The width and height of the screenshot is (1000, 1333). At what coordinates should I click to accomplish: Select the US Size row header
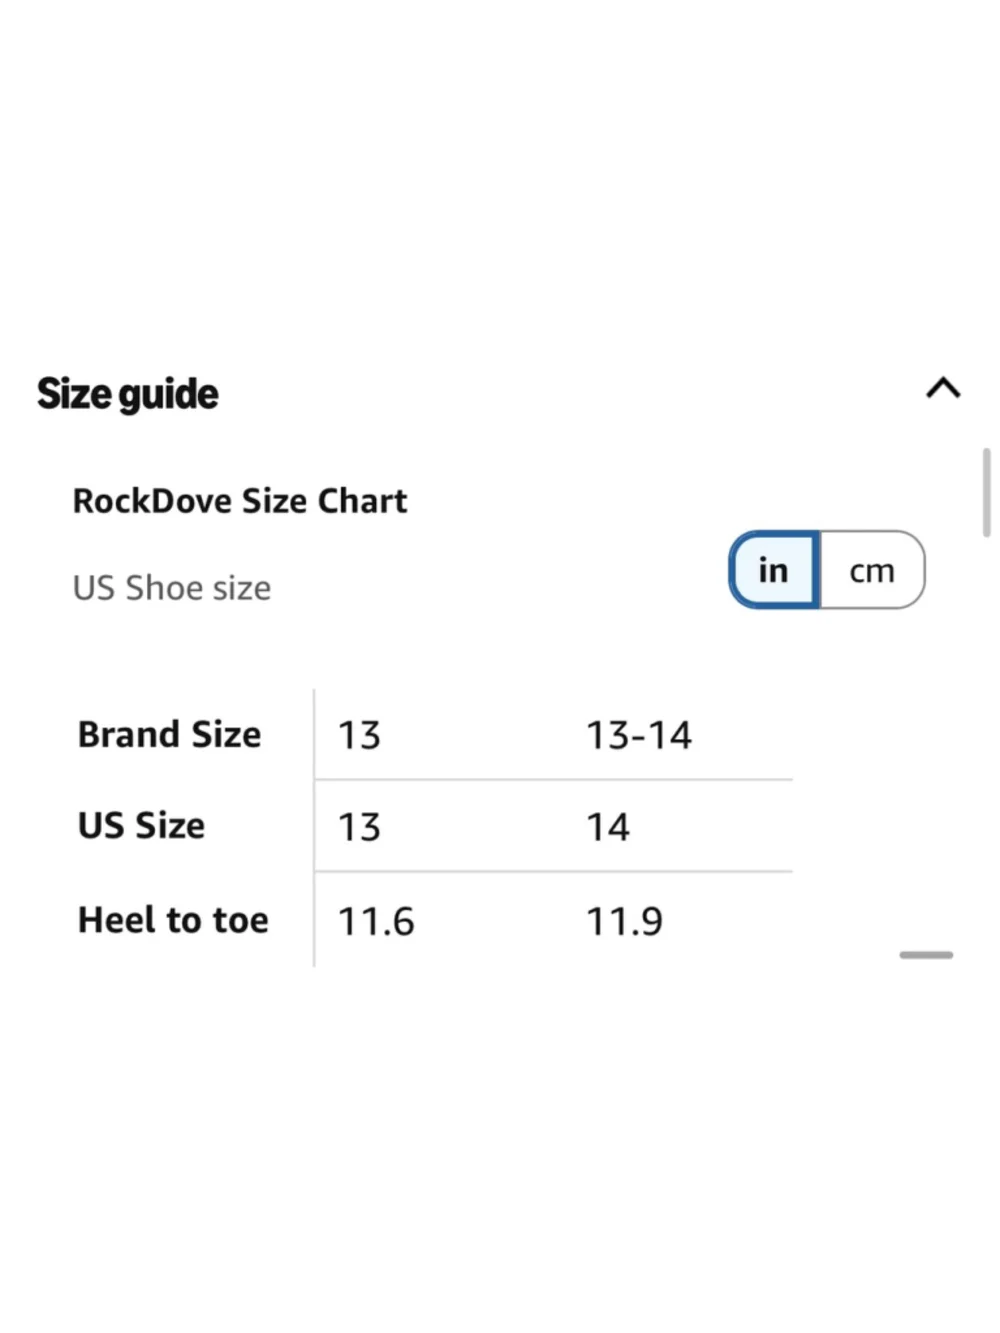pyautogui.click(x=142, y=826)
